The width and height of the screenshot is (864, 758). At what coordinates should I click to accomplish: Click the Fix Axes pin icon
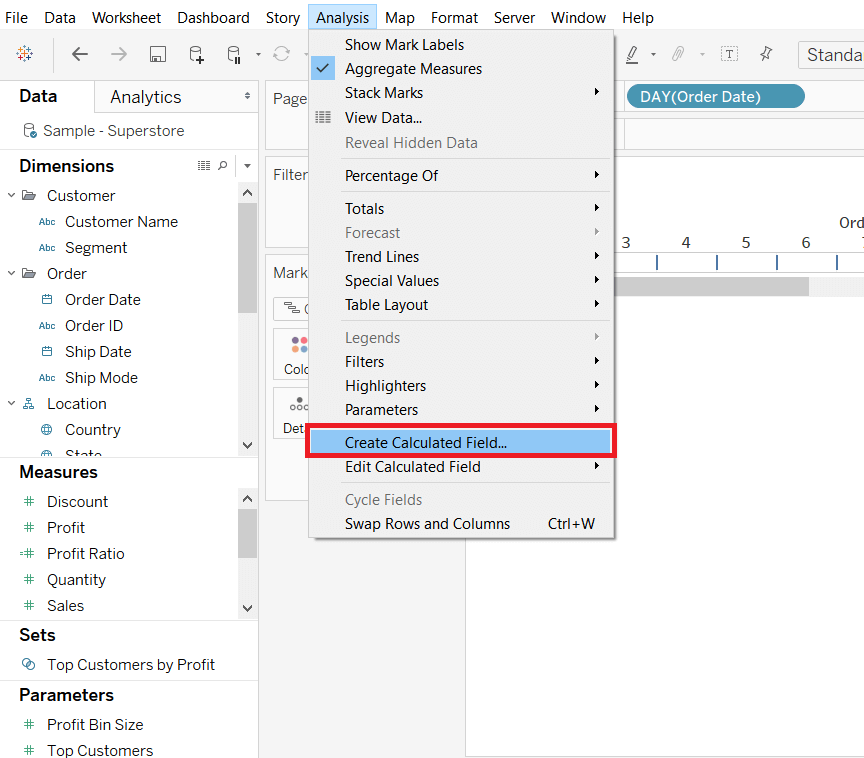tap(766, 54)
